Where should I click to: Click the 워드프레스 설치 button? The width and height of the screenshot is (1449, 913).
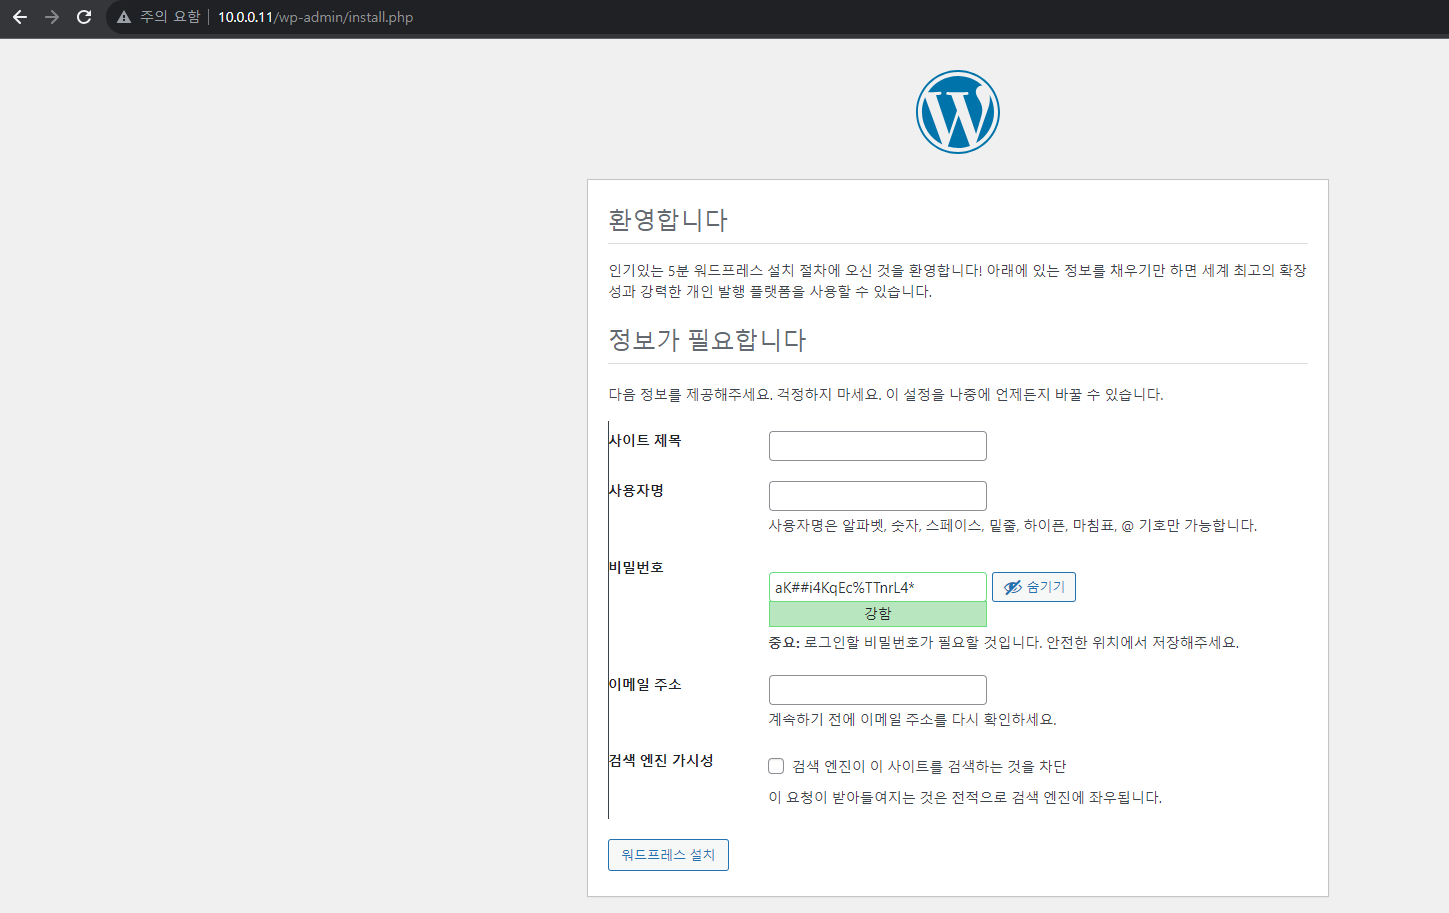click(x=668, y=855)
